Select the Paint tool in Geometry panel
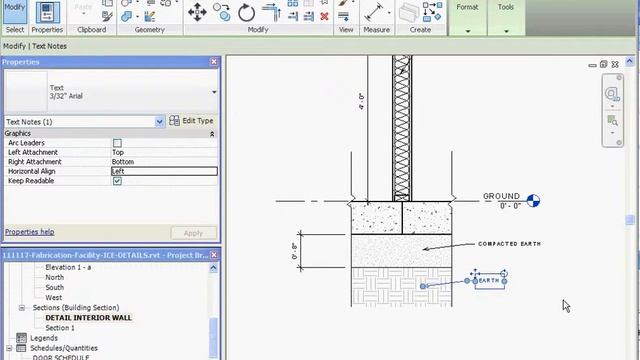Viewport: 640px width, 360px height. tap(150, 16)
